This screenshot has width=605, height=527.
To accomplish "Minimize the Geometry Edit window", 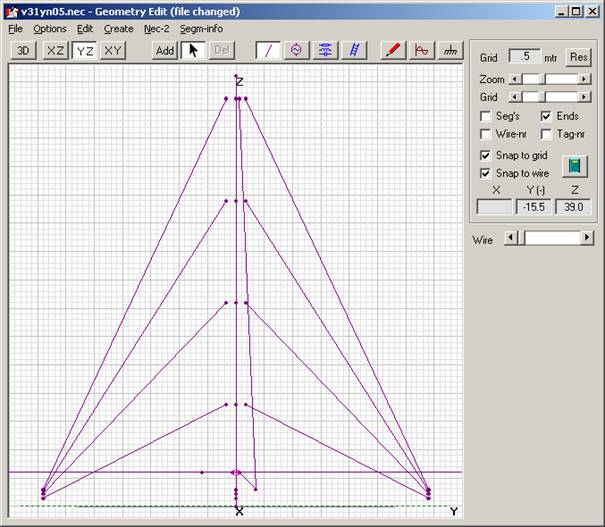I will coord(561,12).
